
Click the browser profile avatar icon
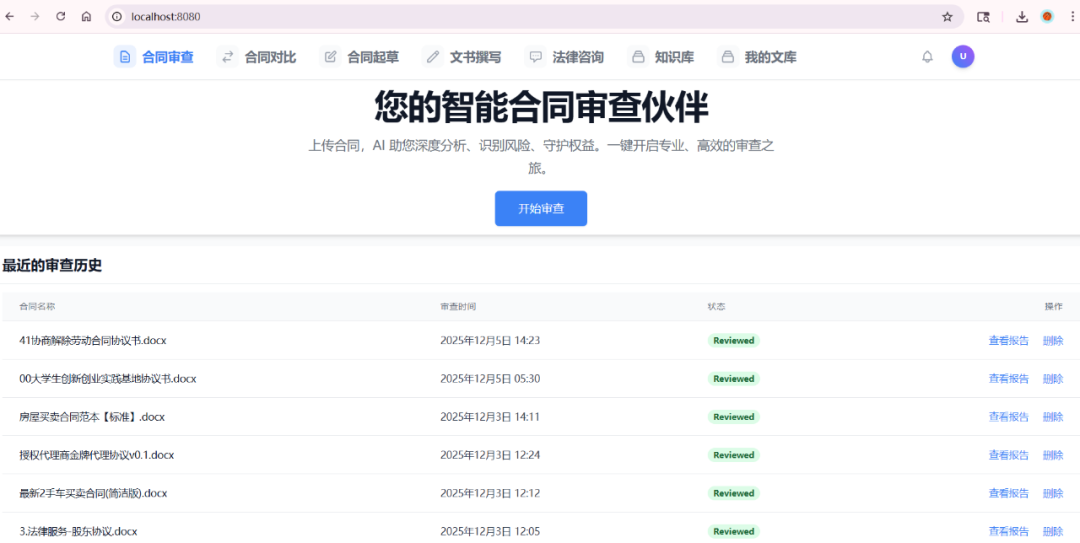pyautogui.click(x=1047, y=17)
